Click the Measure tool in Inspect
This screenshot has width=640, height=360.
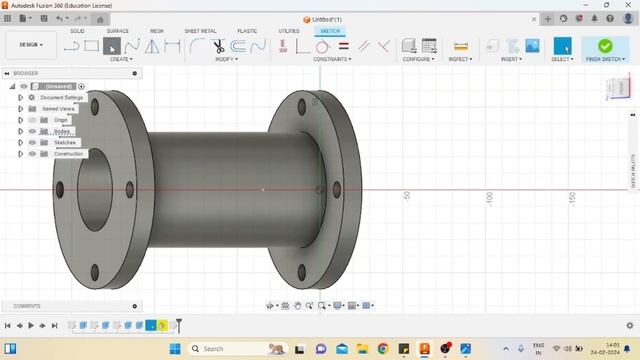461,46
